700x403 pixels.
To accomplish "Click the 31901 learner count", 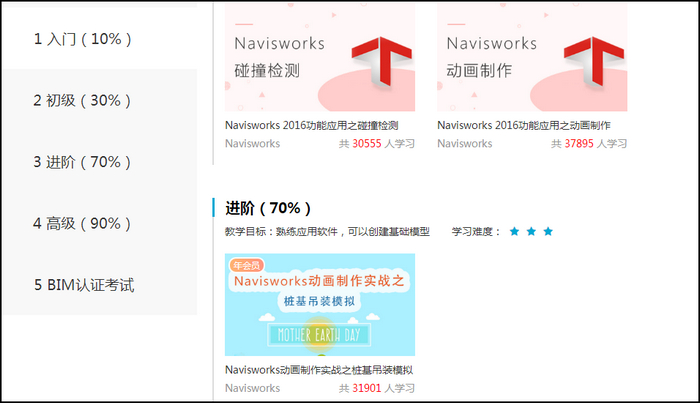I will 367,388.
